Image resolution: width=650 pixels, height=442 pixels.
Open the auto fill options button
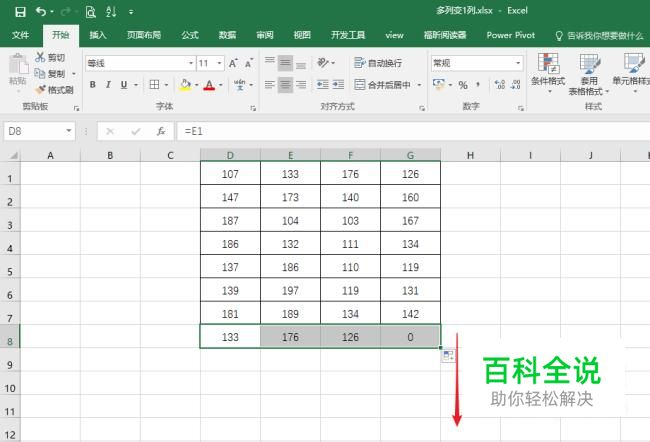coord(448,355)
